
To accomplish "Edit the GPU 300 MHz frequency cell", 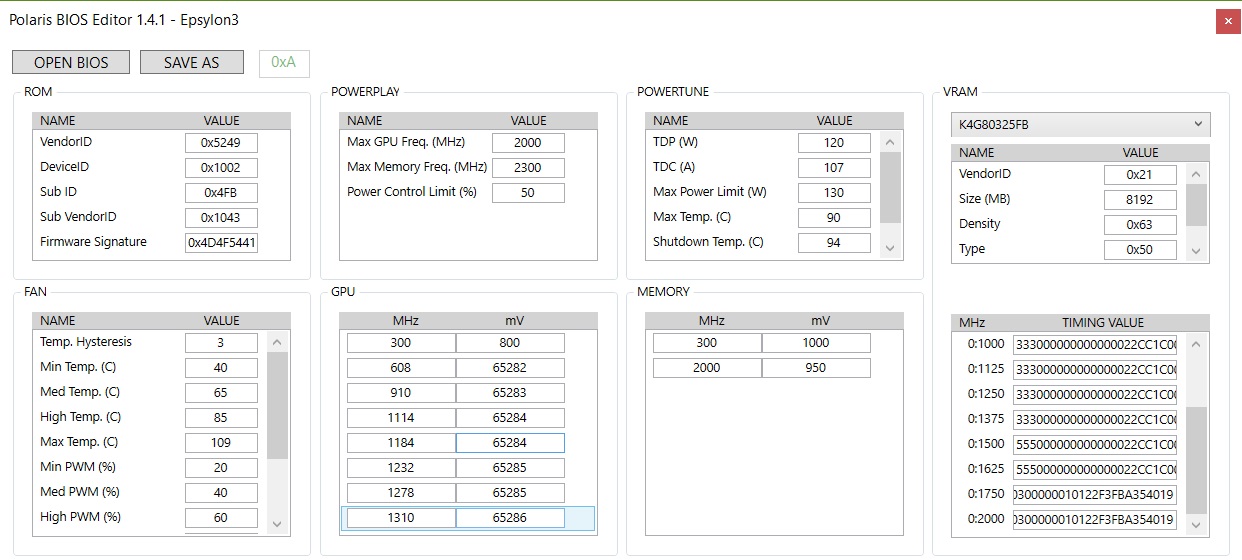I will coord(401,342).
